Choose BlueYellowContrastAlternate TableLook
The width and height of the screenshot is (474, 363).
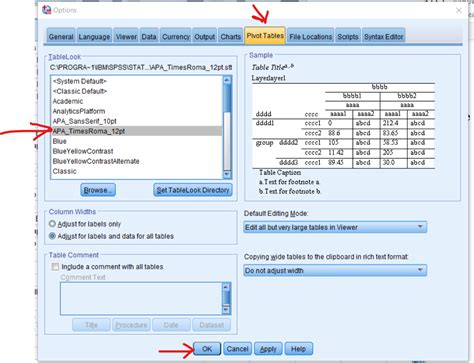[136, 161]
